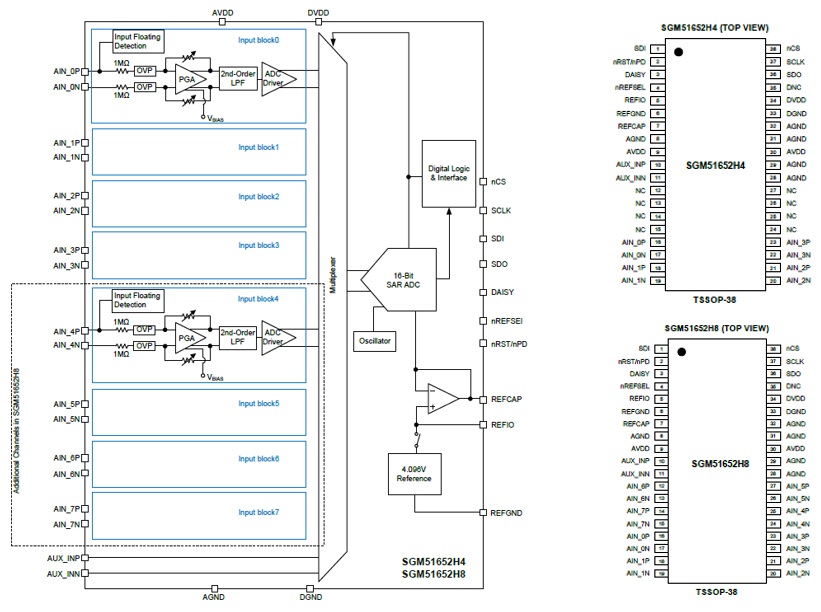The width and height of the screenshot is (821, 612).
Task: Click the AVDD label atop the block diagram
Action: click(223, 13)
